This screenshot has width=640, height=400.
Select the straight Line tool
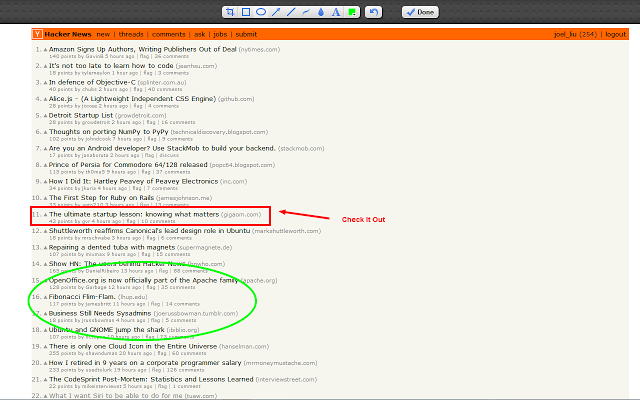point(291,12)
